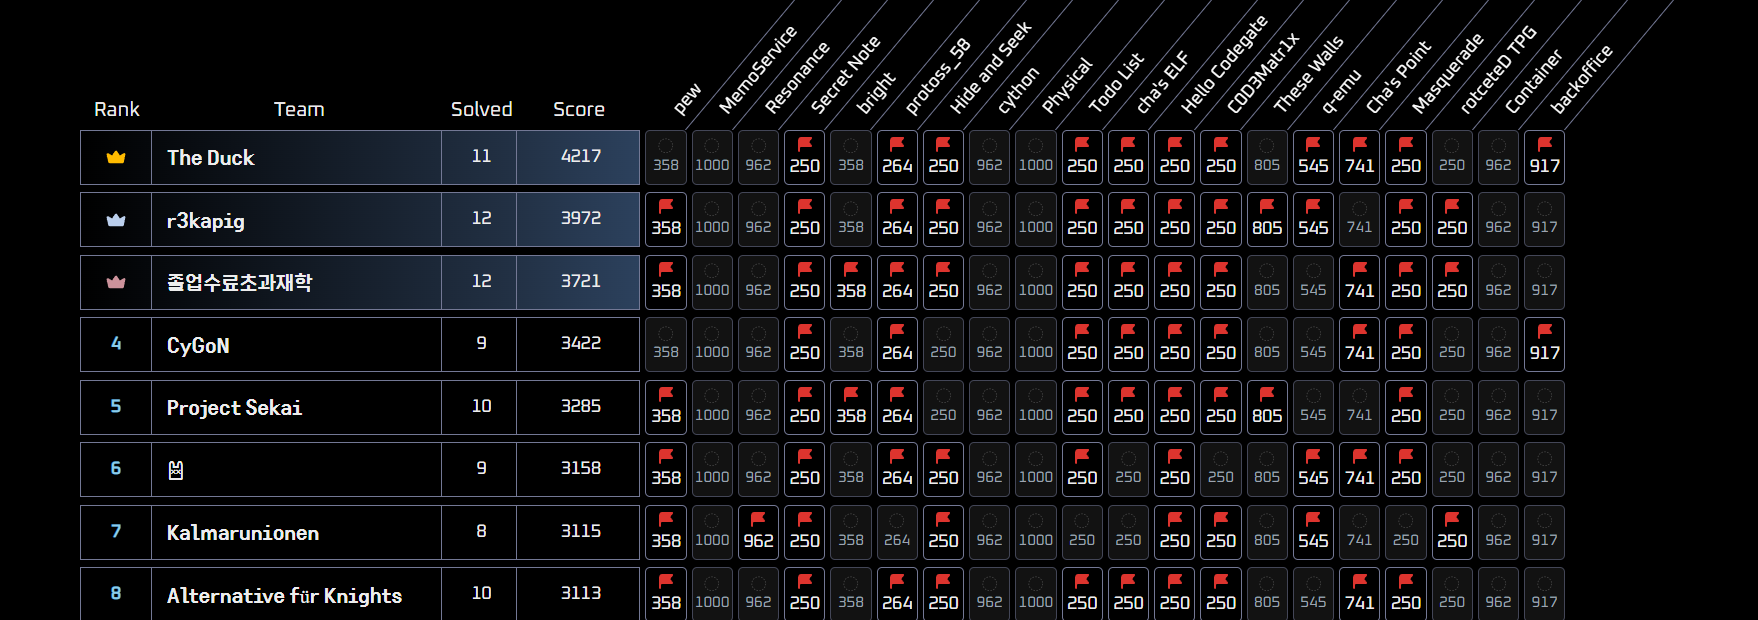Image resolution: width=1758 pixels, height=620 pixels.
Task: Select the backoffice challenge column label
Action: pos(1581,79)
